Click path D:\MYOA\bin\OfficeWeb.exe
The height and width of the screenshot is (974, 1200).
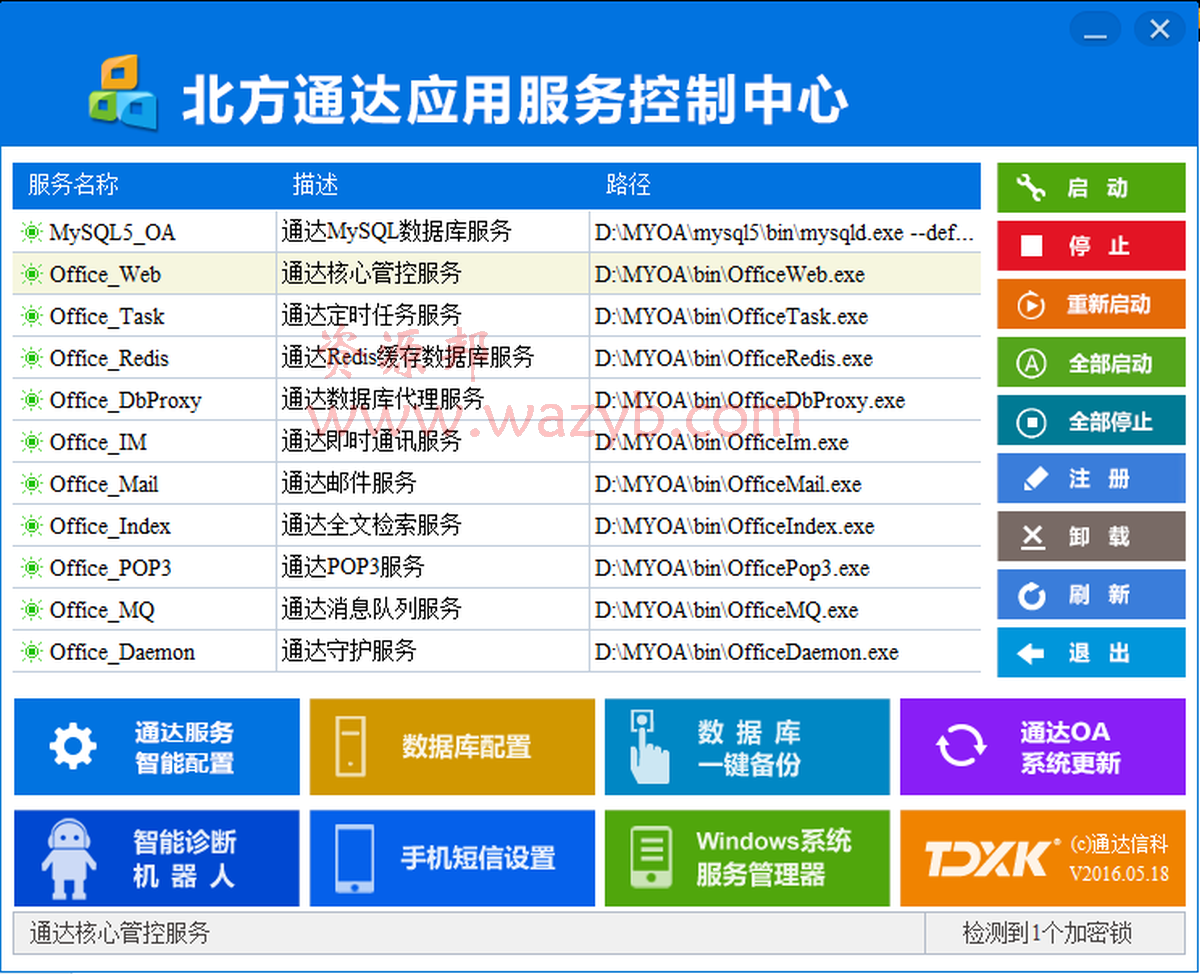pyautogui.click(x=730, y=275)
